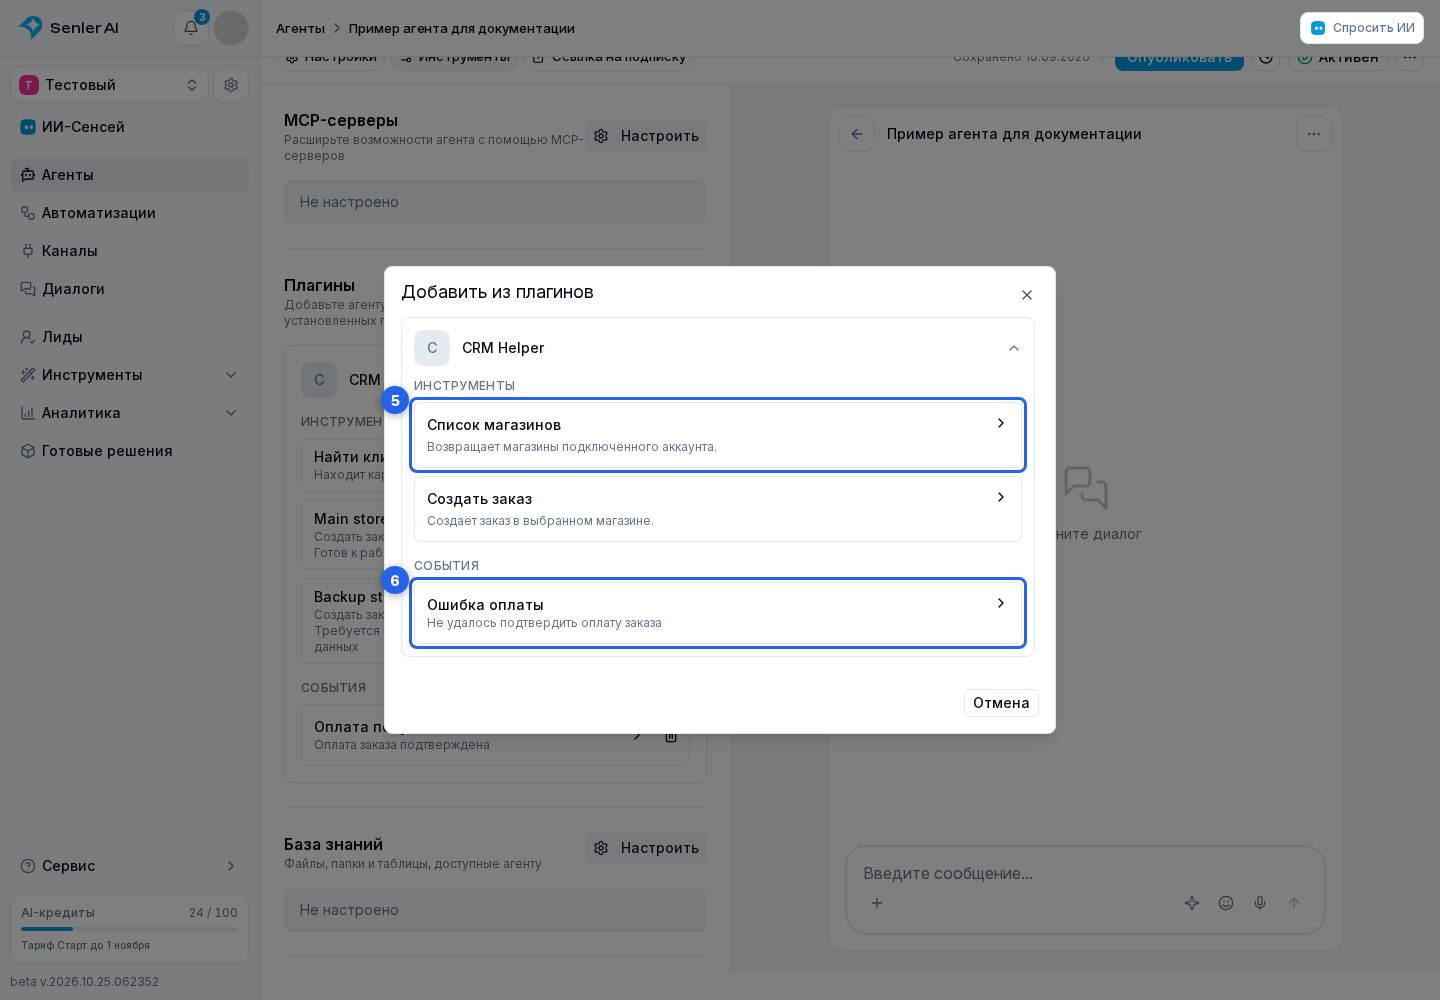Open Диалоги in sidebar
The height and width of the screenshot is (1000, 1440).
tap(130, 289)
